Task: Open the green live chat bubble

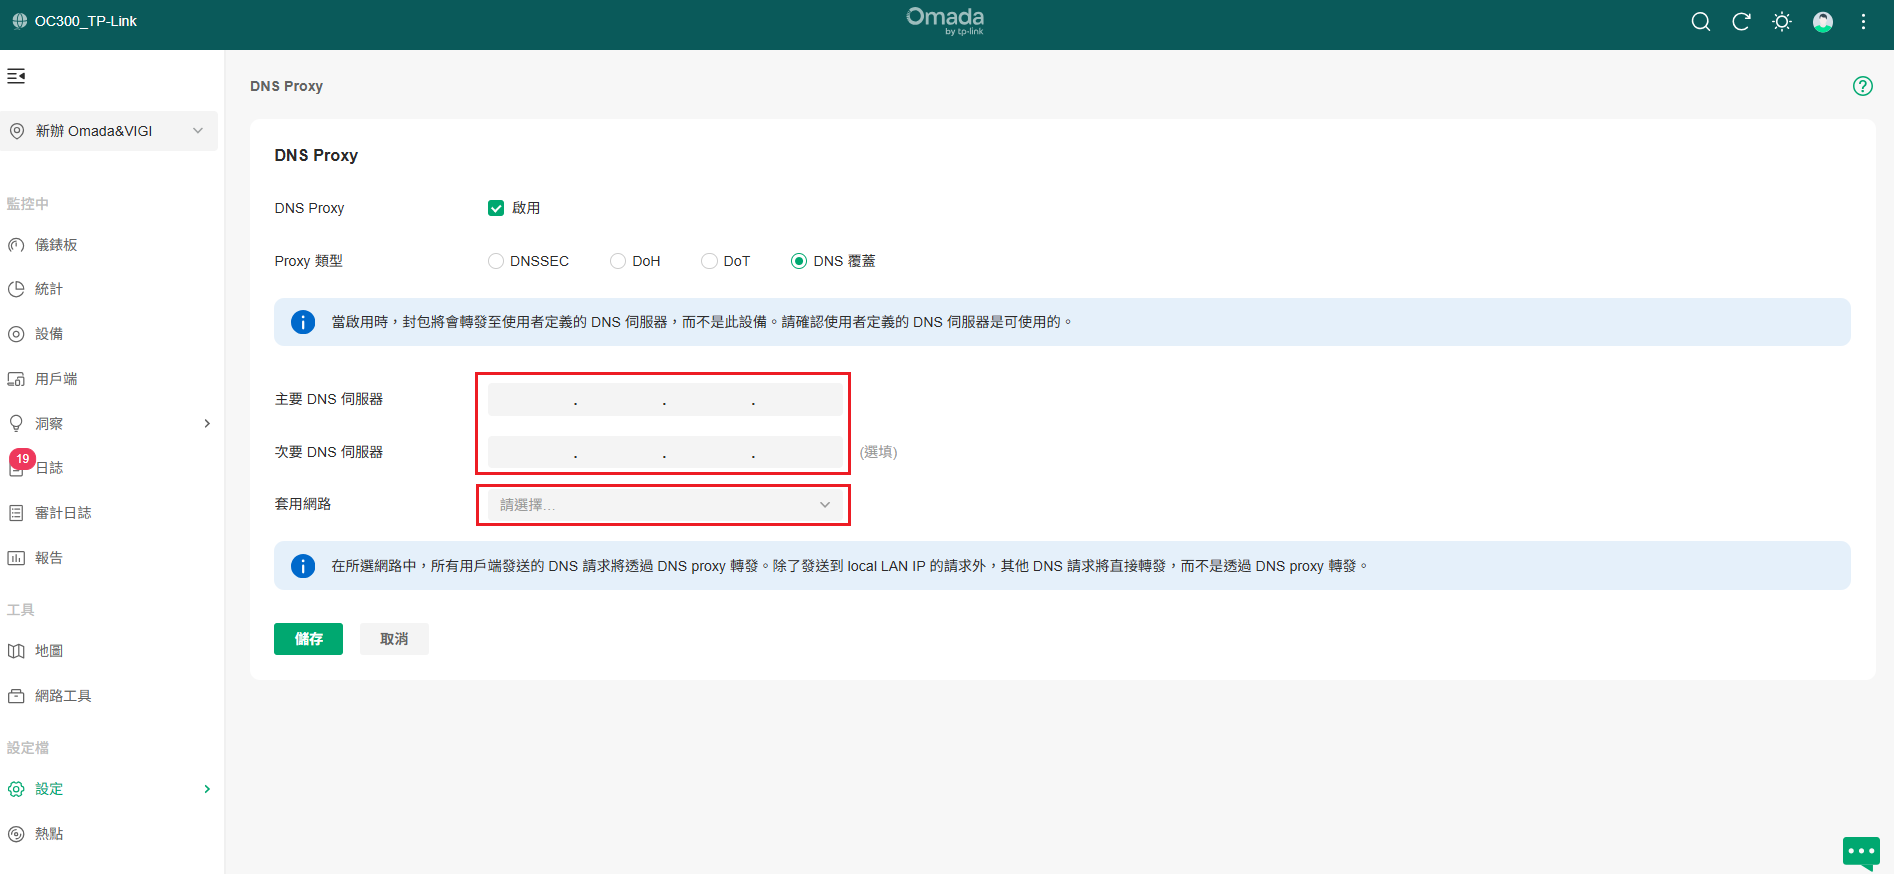Action: [x=1861, y=852]
